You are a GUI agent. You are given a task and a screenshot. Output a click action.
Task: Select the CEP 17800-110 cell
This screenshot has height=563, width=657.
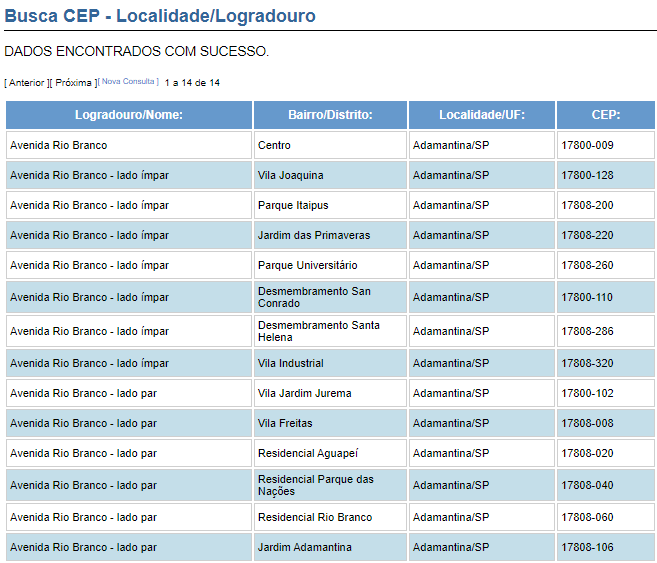pyautogui.click(x=606, y=297)
